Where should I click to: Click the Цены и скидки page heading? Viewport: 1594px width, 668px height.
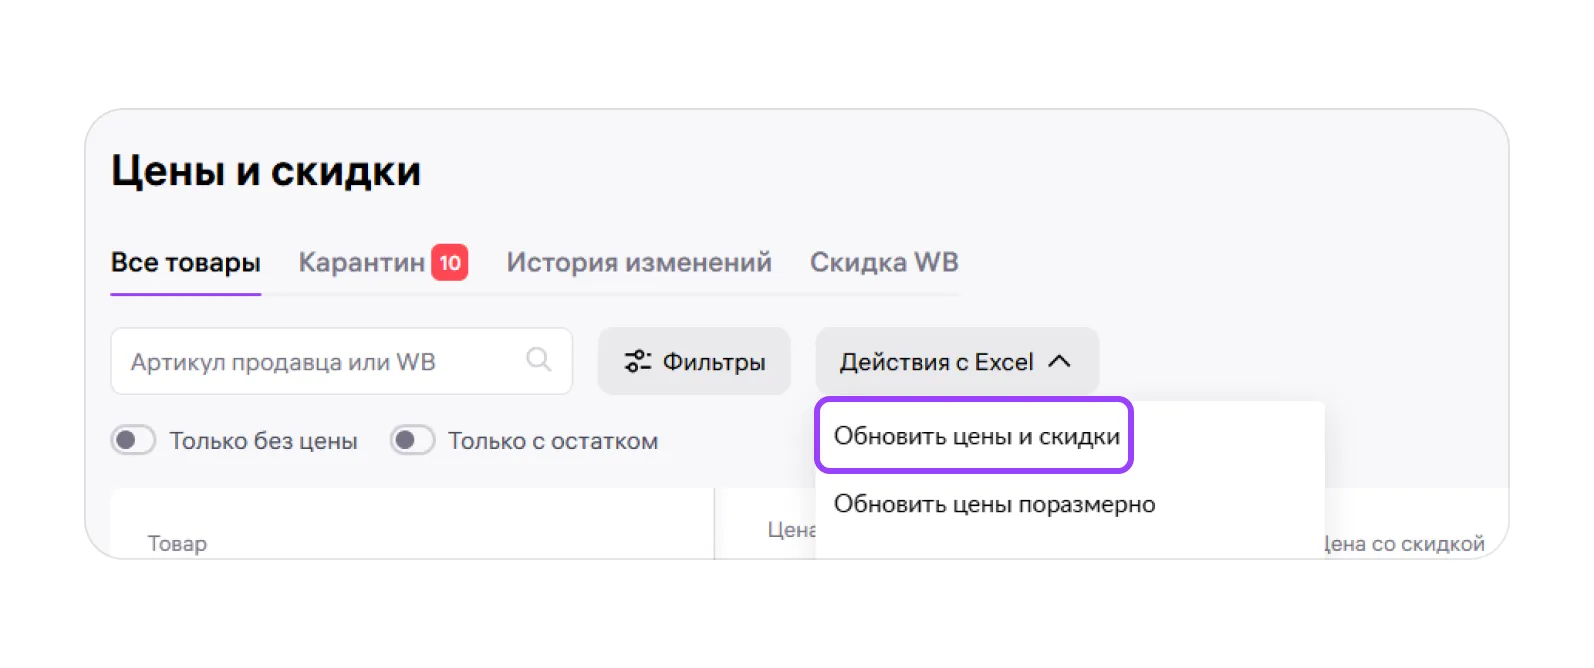(x=265, y=171)
